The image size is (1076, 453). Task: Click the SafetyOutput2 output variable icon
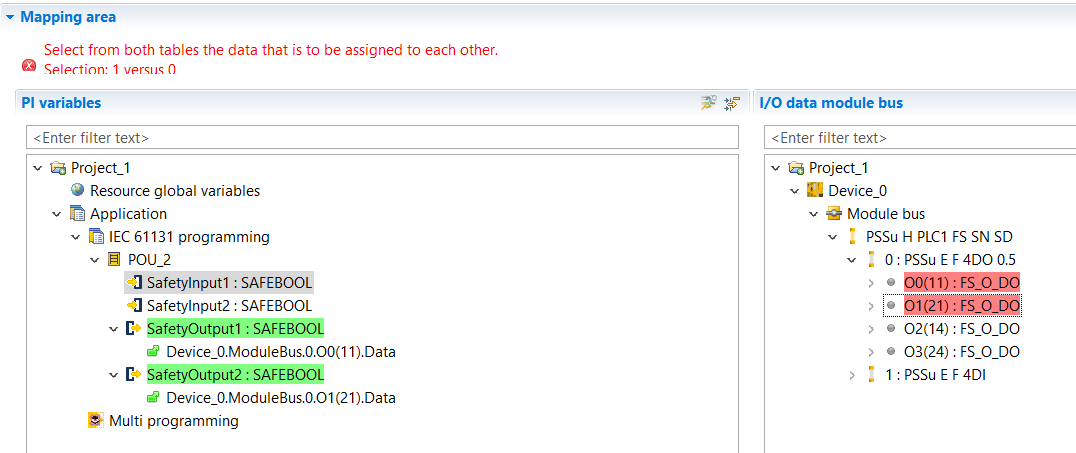point(134,375)
